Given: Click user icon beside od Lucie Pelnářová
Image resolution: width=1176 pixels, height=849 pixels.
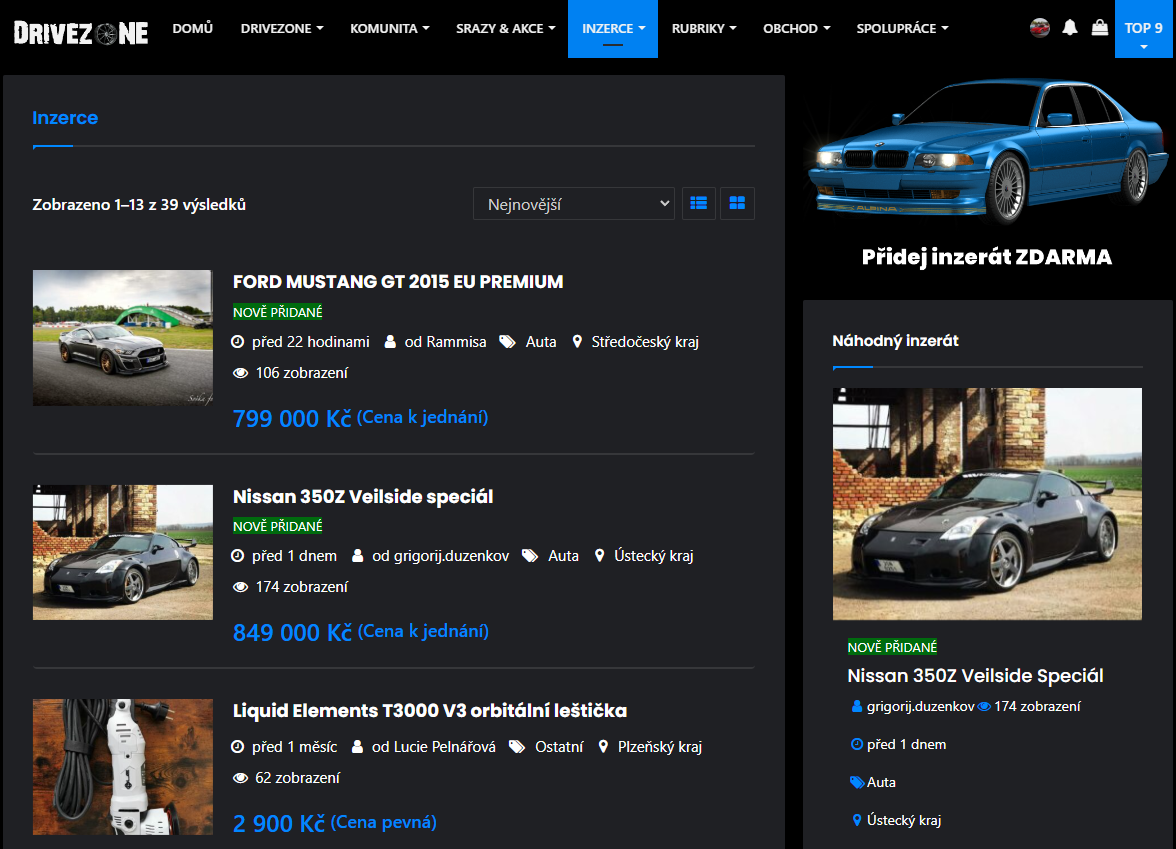Looking at the screenshot, I should tap(358, 747).
